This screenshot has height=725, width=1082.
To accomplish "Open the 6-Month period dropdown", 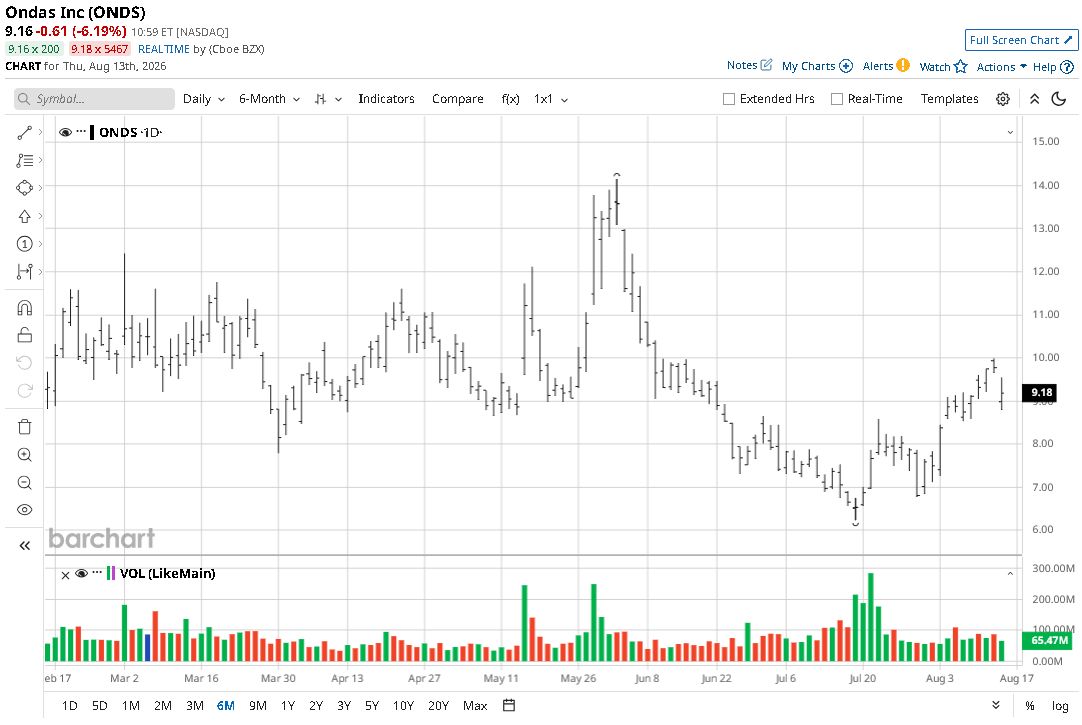I will point(269,99).
